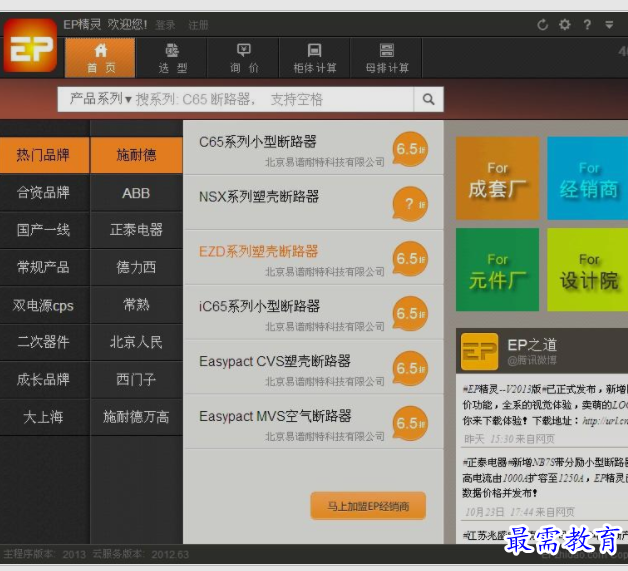Go to the 首页 home tab
Image resolution: width=628 pixels, height=571 pixels.
point(100,58)
